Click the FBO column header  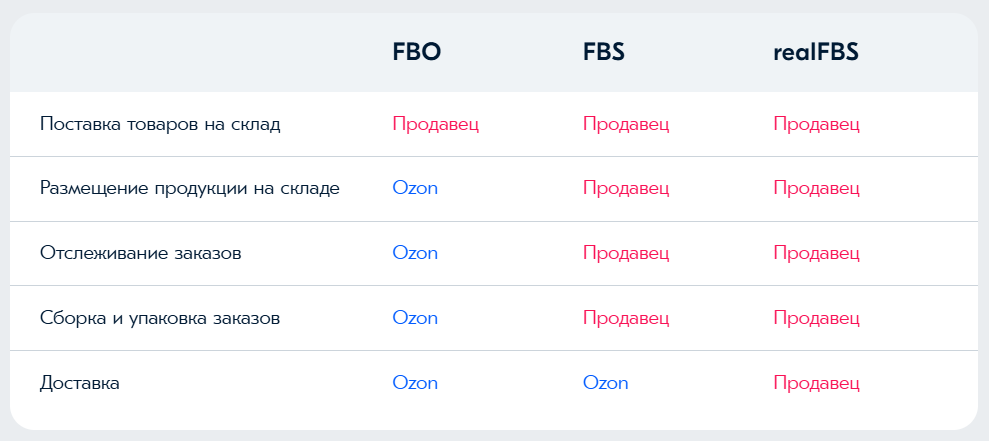pyautogui.click(x=416, y=52)
